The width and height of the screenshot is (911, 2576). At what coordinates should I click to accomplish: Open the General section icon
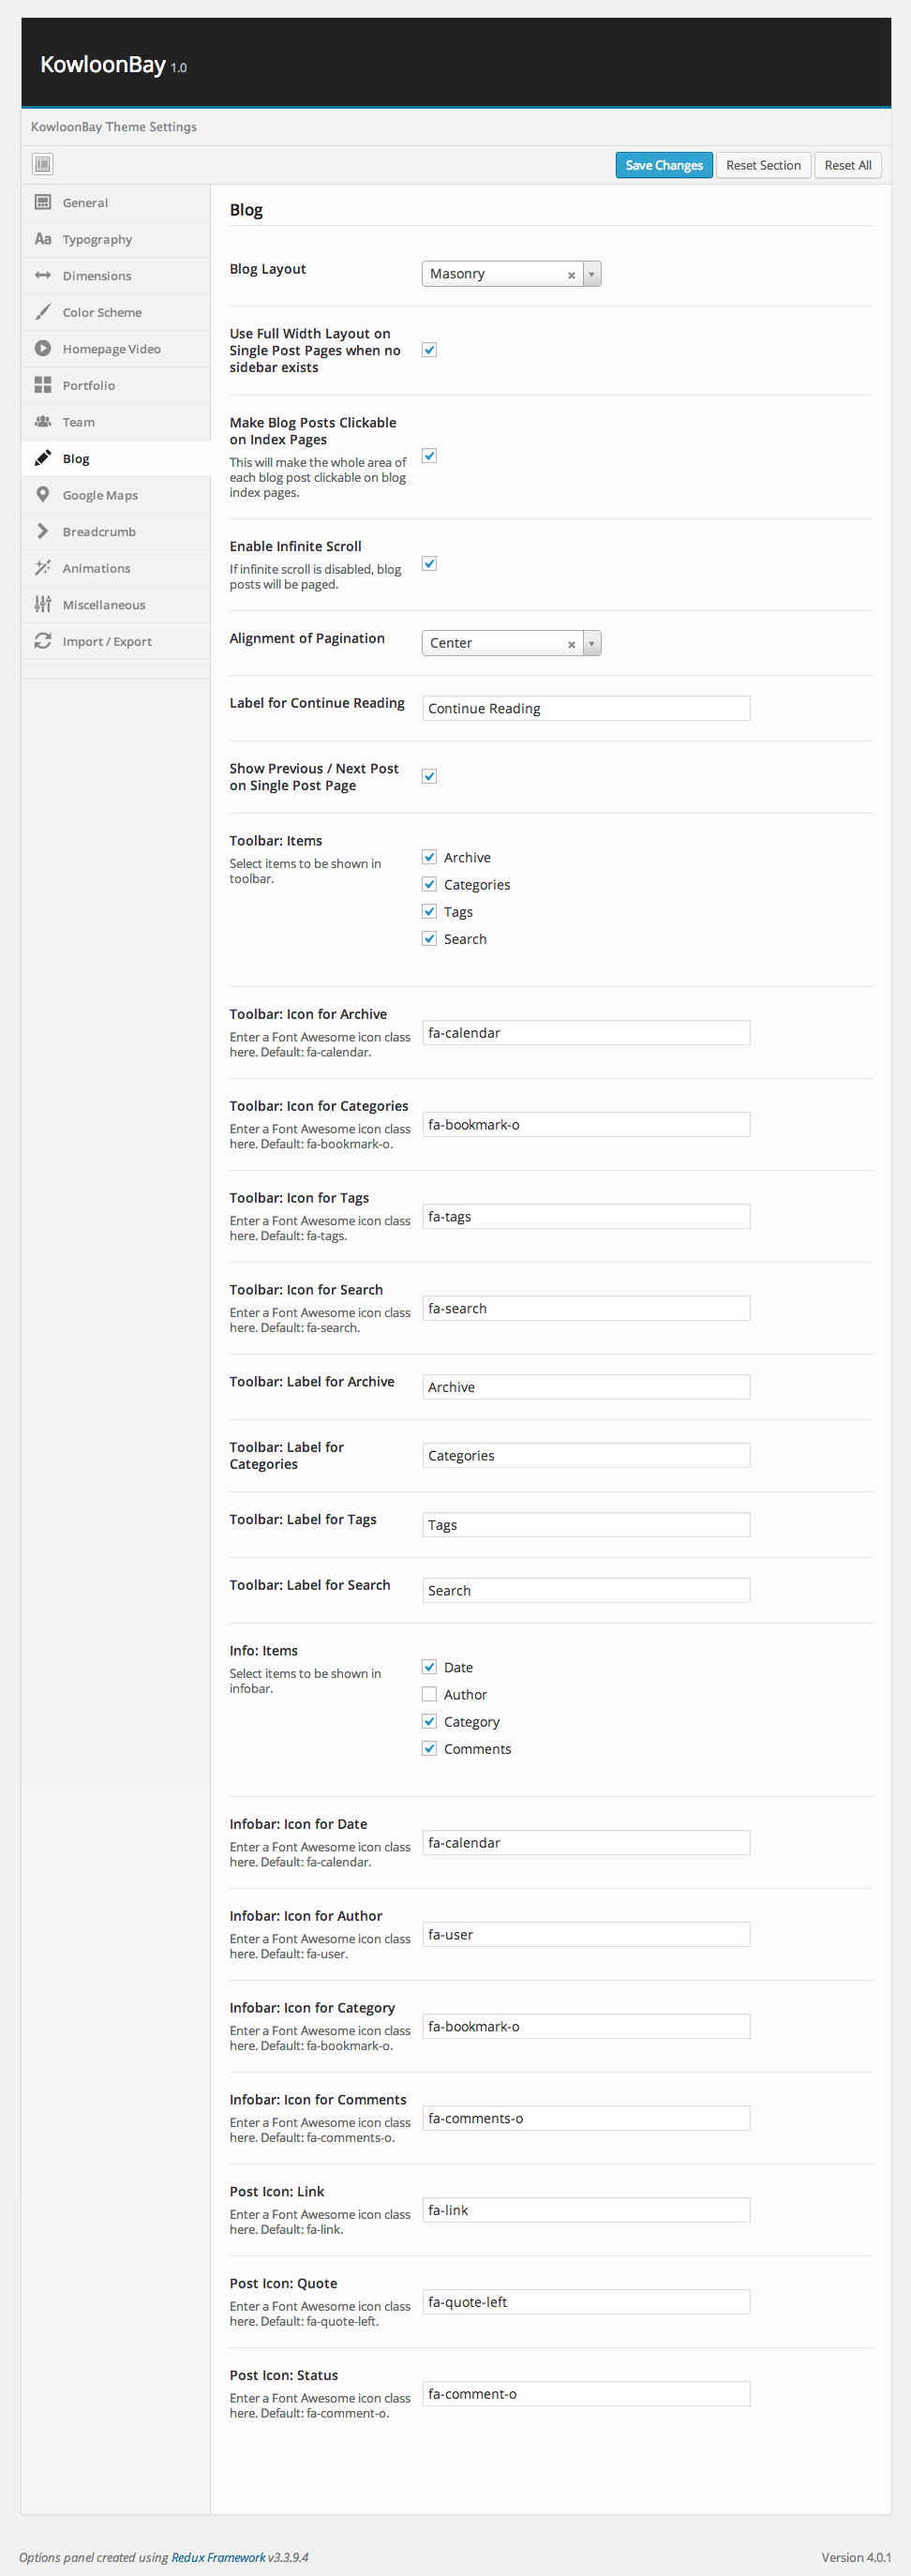(43, 202)
